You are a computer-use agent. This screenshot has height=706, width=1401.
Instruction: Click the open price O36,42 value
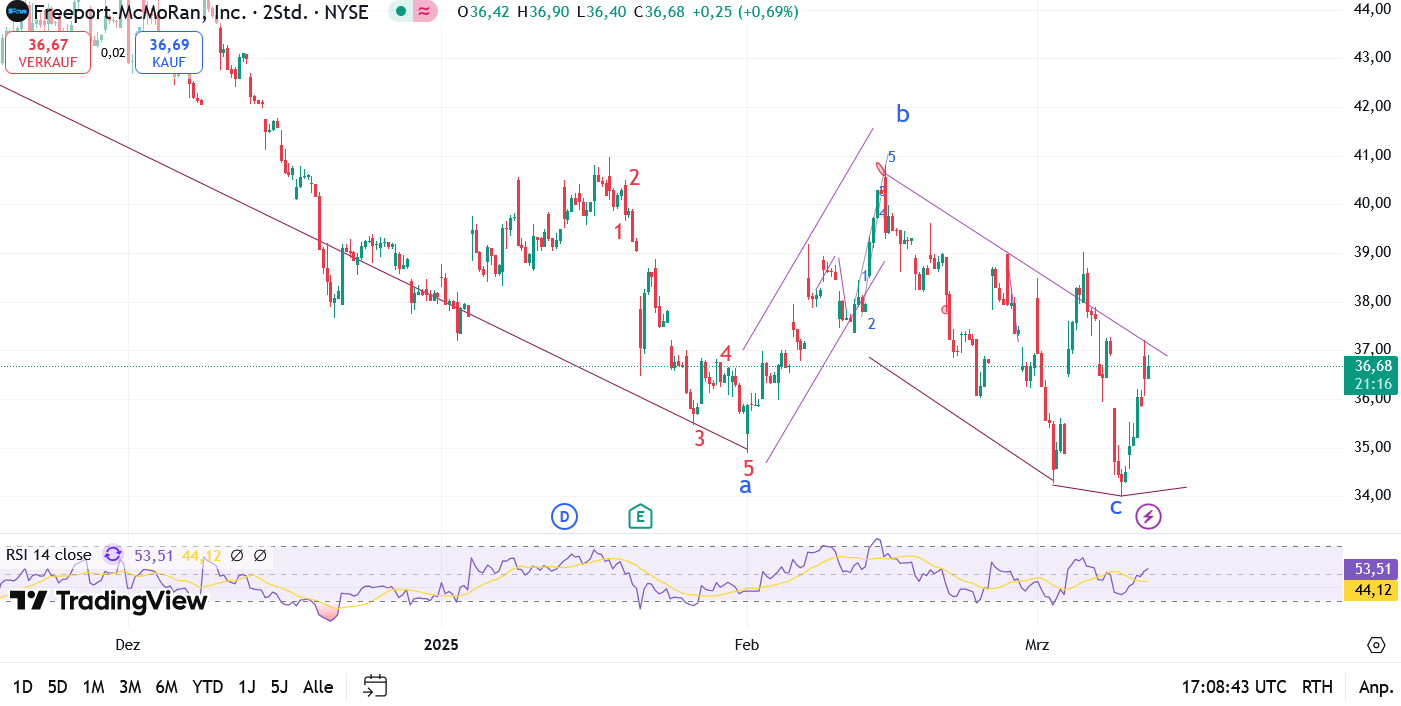[483, 12]
